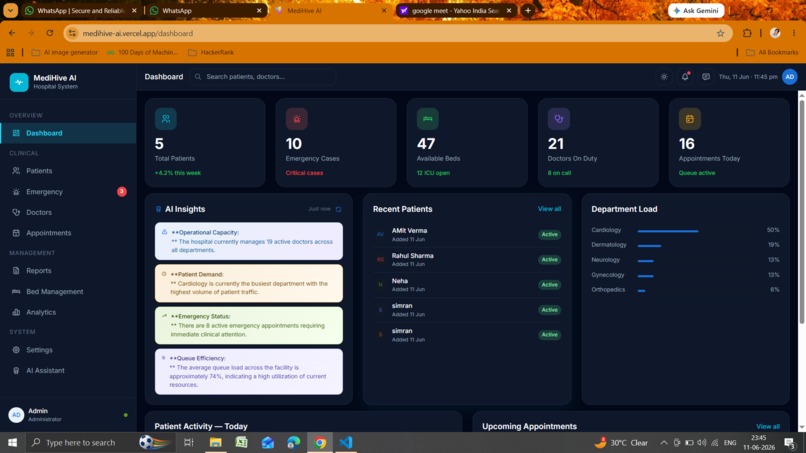Open Patients in the sidebar

tap(68, 171)
